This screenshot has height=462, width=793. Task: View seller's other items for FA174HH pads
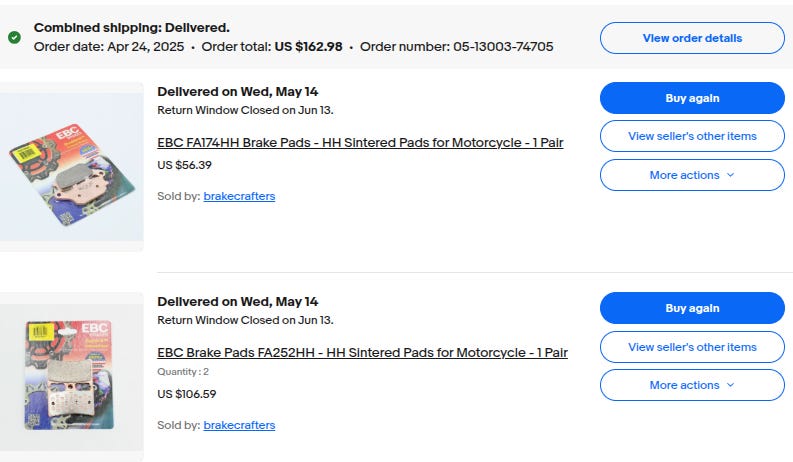tap(692, 136)
